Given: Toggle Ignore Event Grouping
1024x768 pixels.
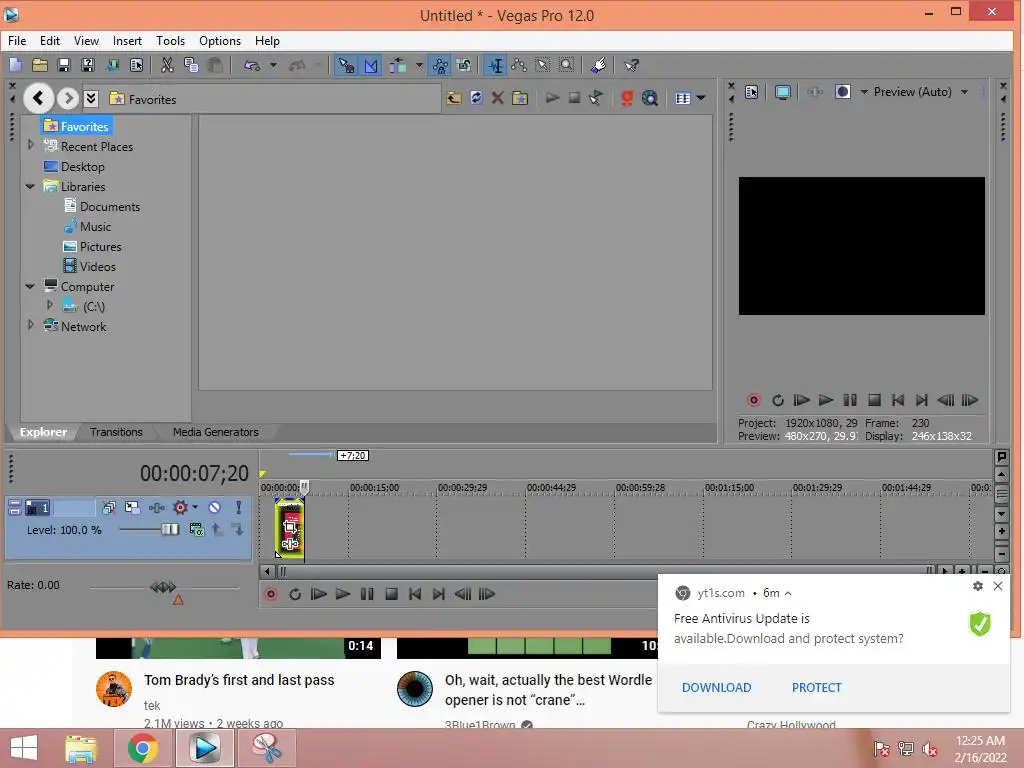Looking at the screenshot, I should [464, 65].
